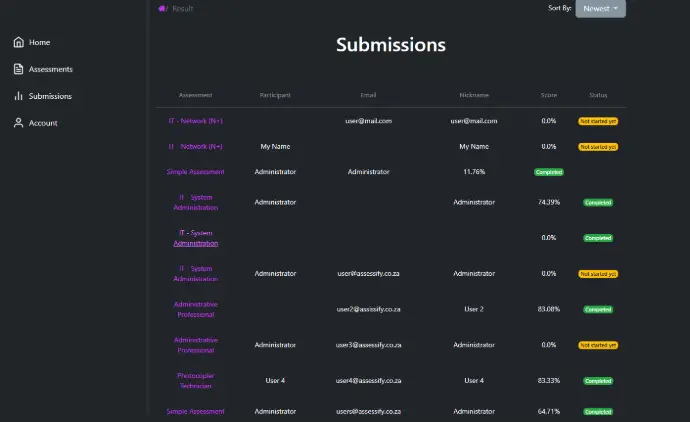This screenshot has height=422, width=690.
Task: Click the Home icon in the sidebar
Action: (18, 42)
